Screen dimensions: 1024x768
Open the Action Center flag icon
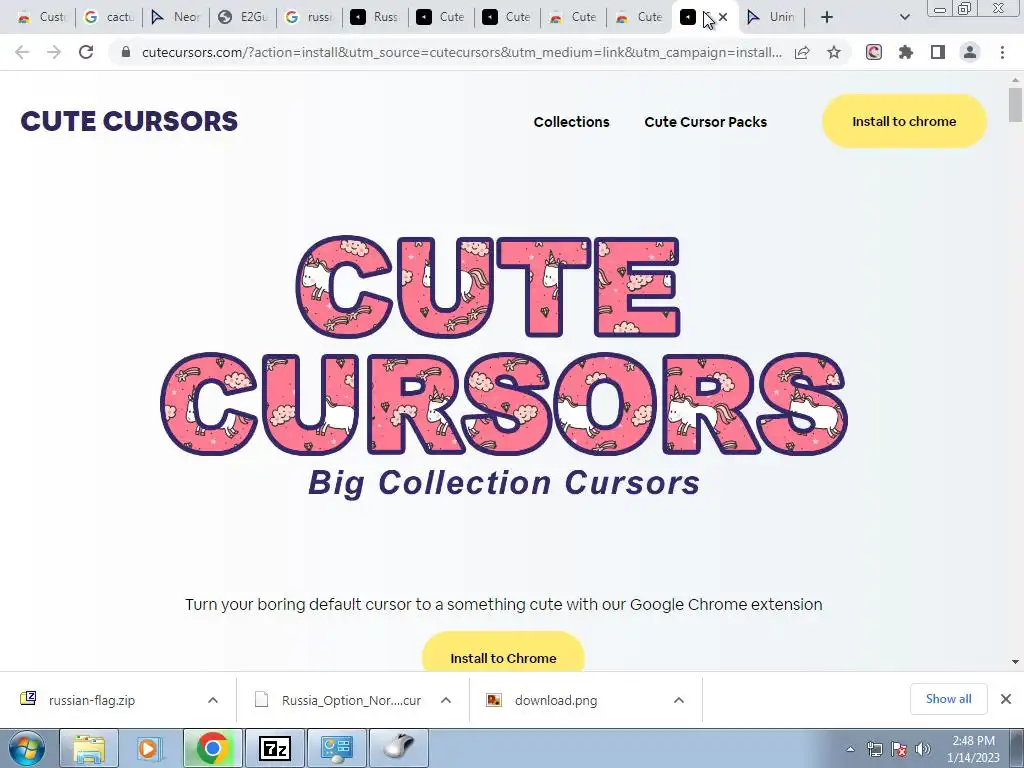coord(899,749)
